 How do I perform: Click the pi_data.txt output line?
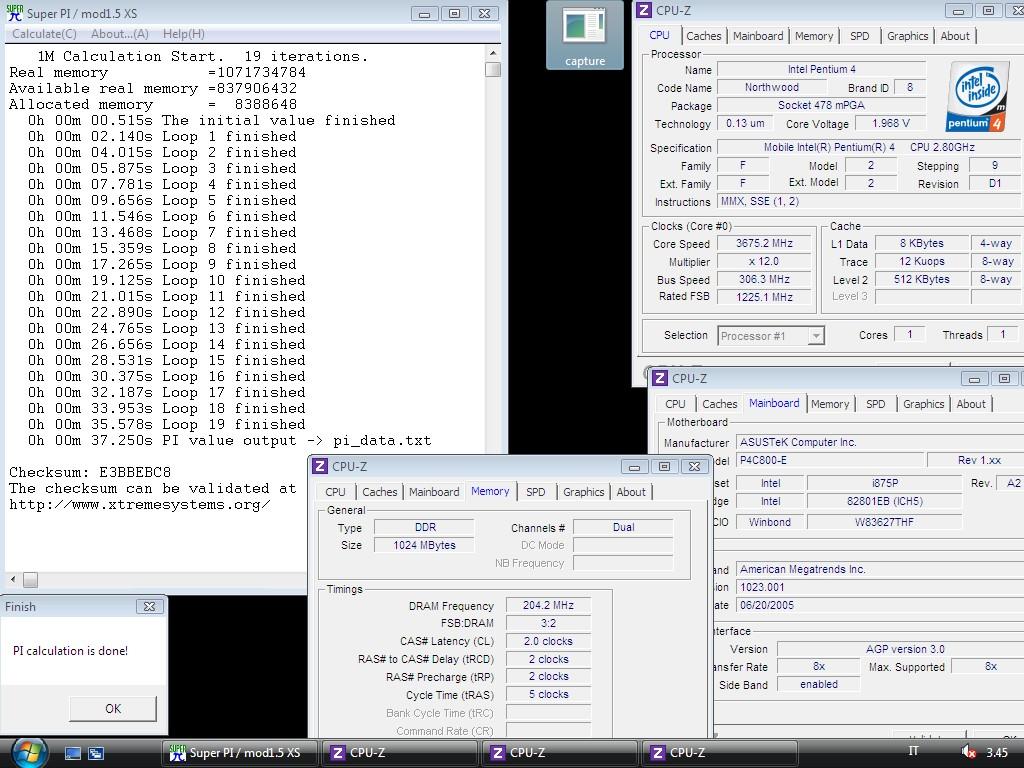click(229, 441)
